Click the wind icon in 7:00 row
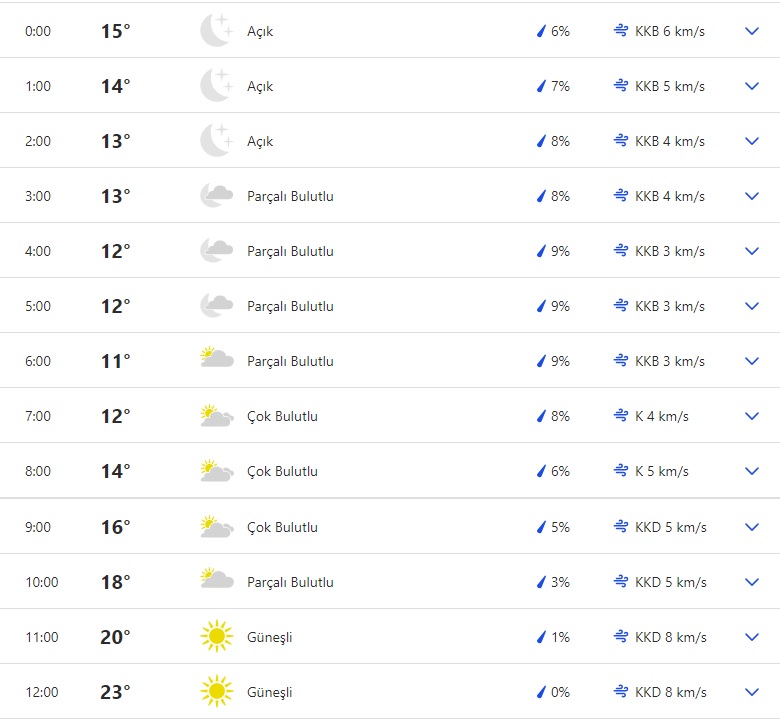 pyautogui.click(x=621, y=416)
